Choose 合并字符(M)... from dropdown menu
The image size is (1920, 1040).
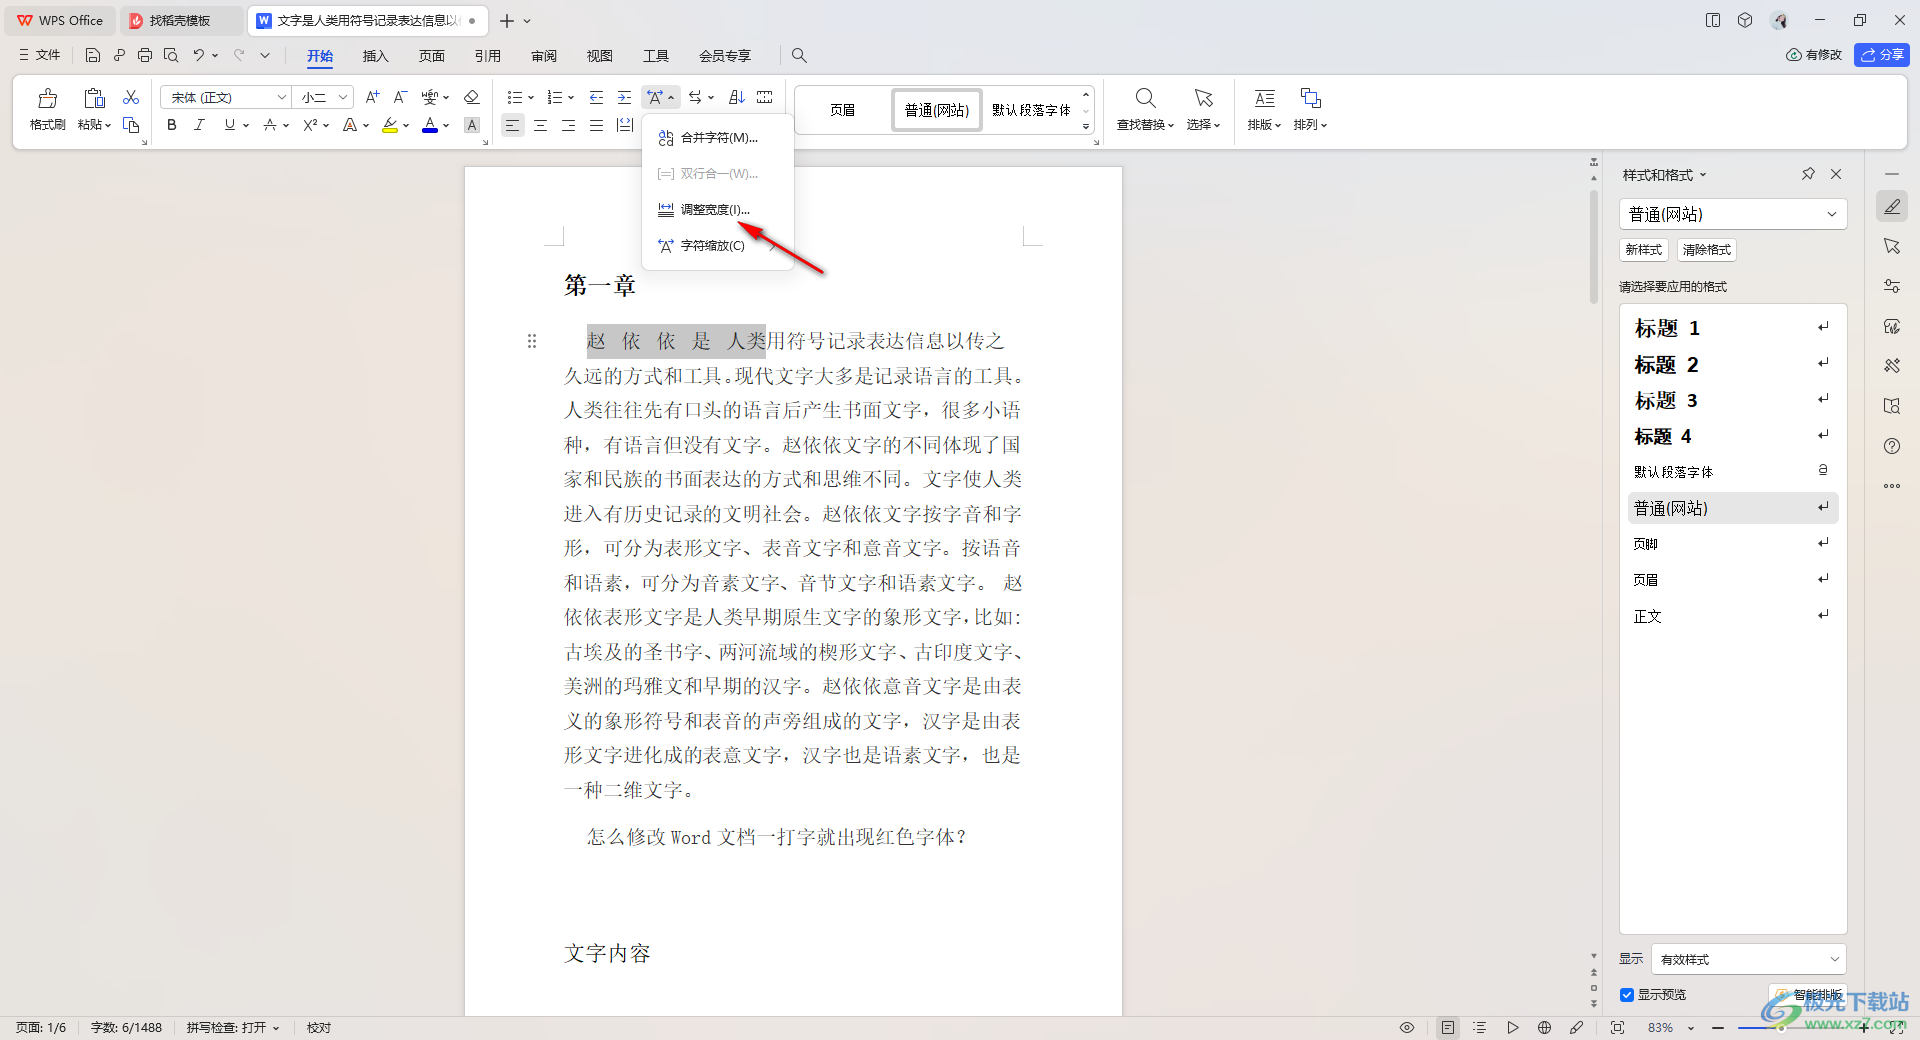click(717, 138)
